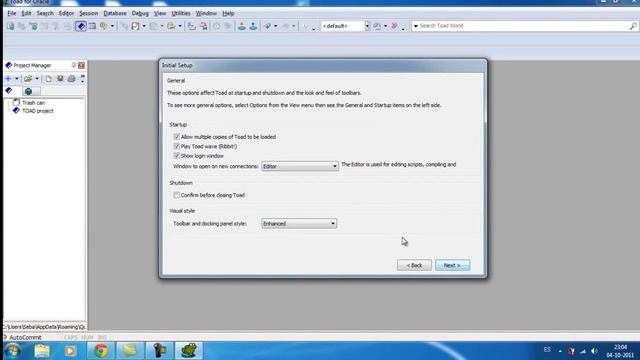Click the Startup section heading

tap(178, 124)
